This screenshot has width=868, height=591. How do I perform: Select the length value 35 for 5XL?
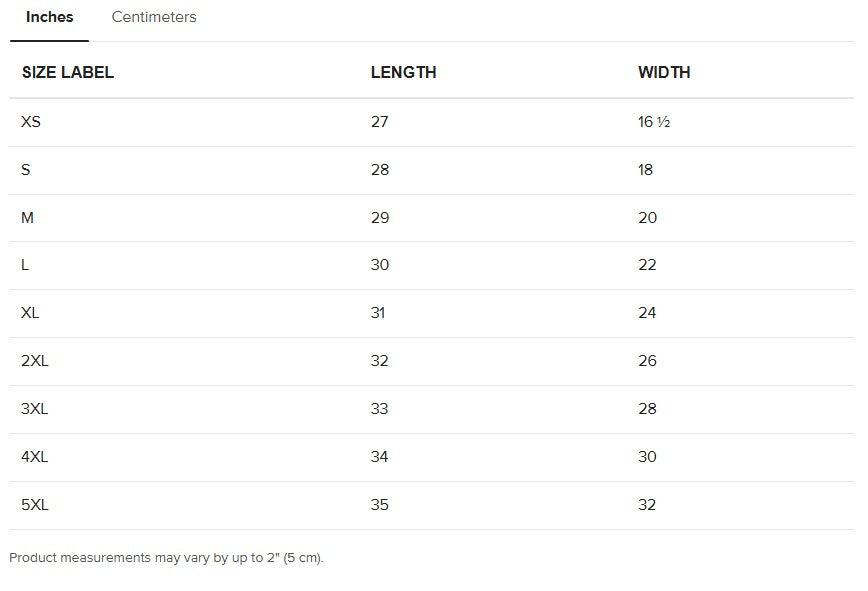click(x=379, y=505)
